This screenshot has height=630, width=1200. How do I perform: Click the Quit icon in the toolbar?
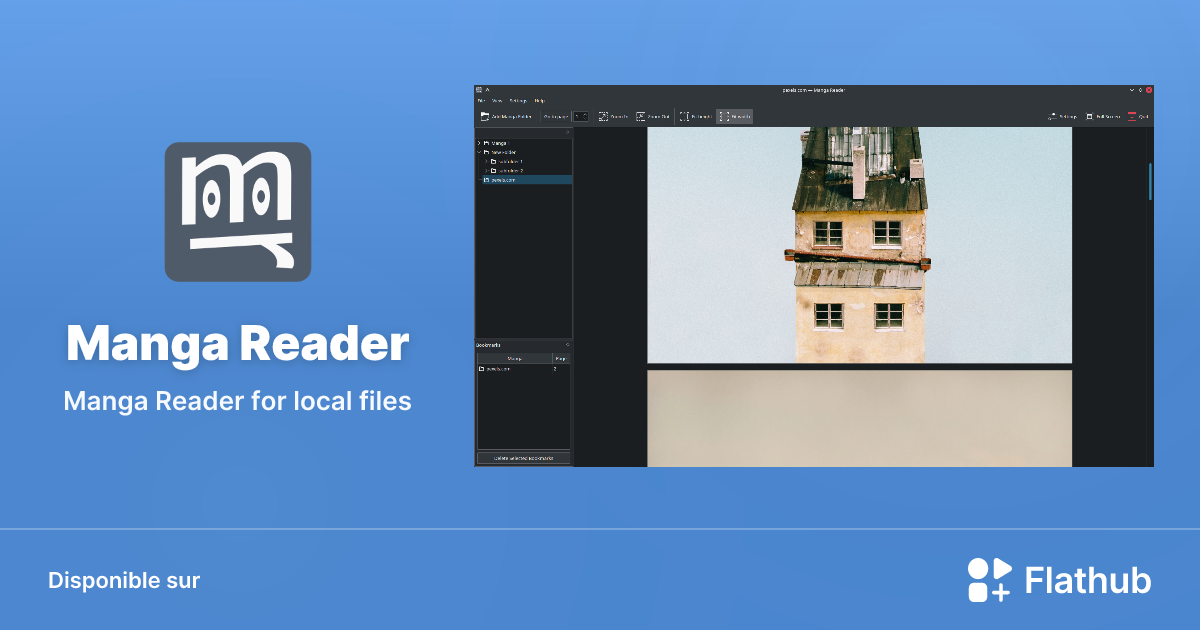click(1131, 116)
